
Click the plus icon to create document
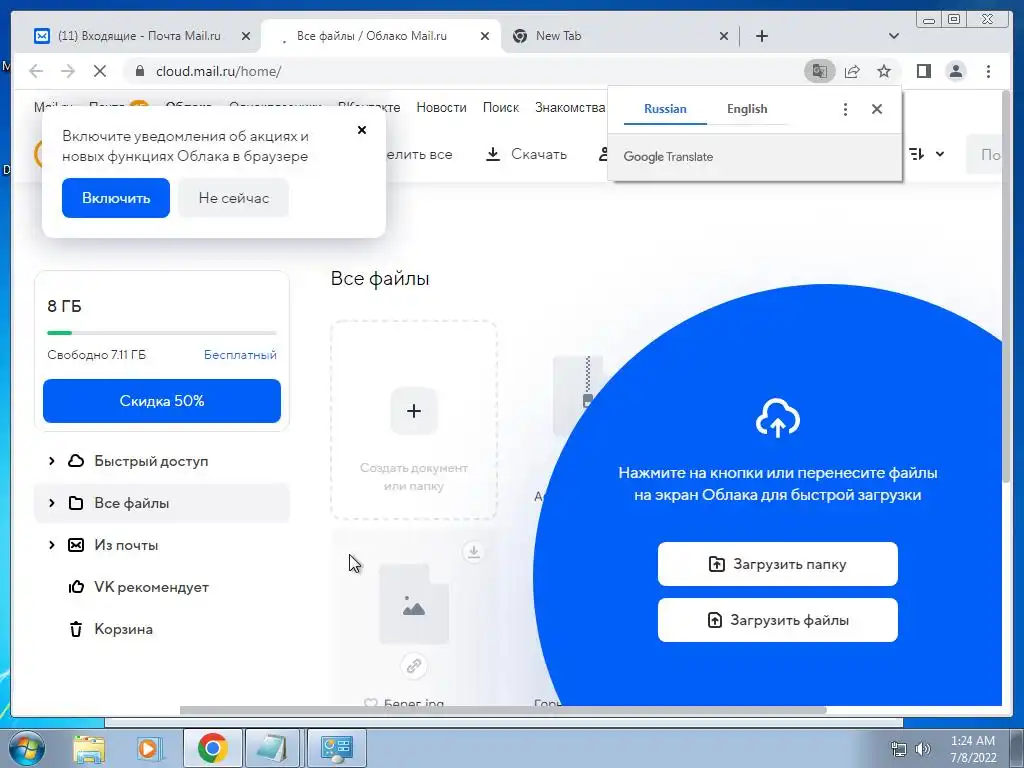point(413,411)
